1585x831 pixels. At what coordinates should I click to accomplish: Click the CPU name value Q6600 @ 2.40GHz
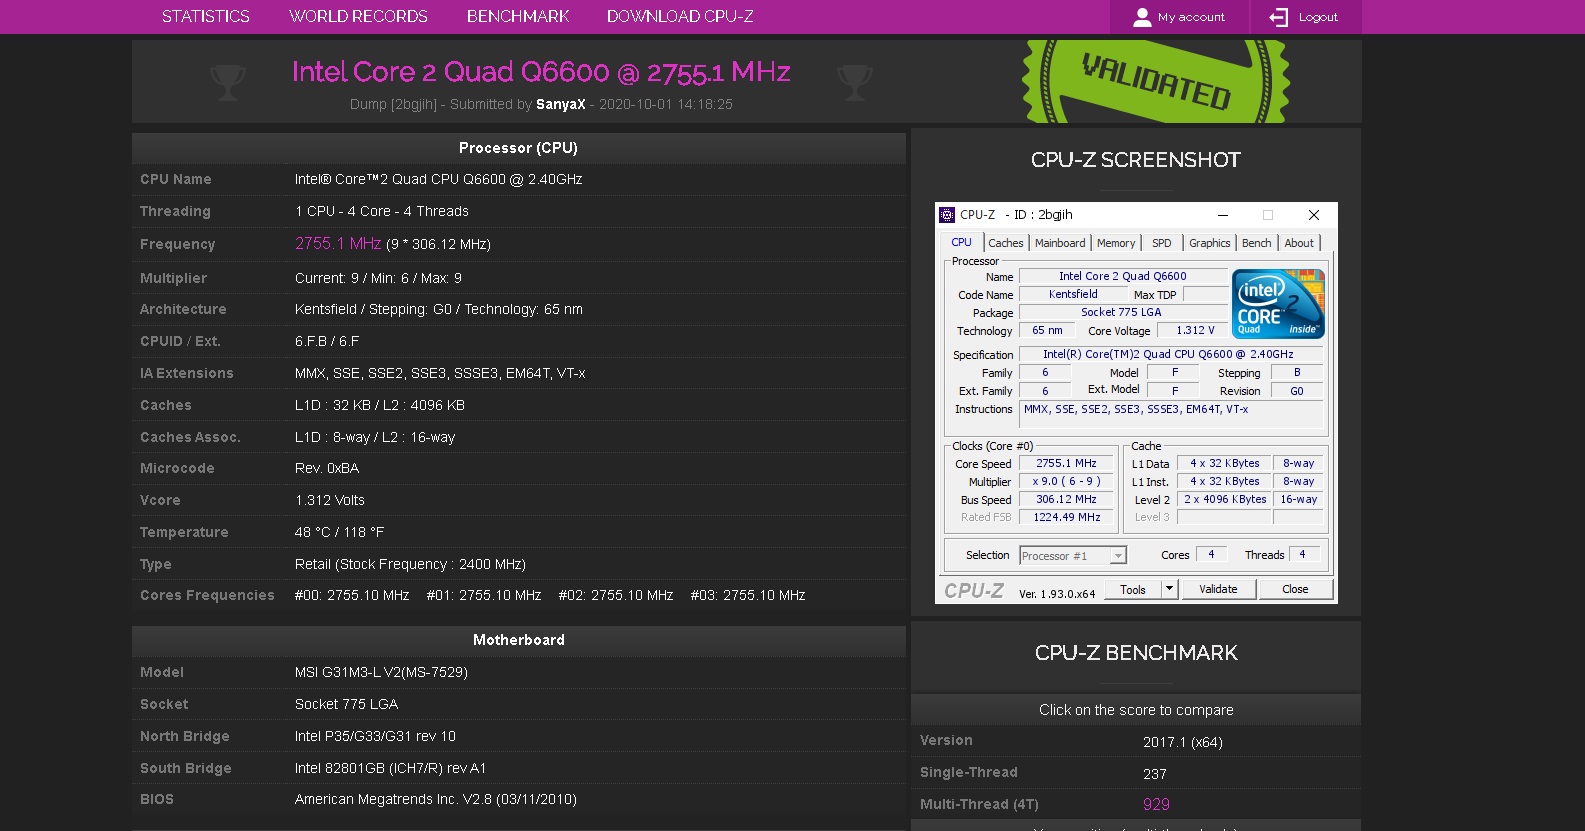click(x=438, y=179)
